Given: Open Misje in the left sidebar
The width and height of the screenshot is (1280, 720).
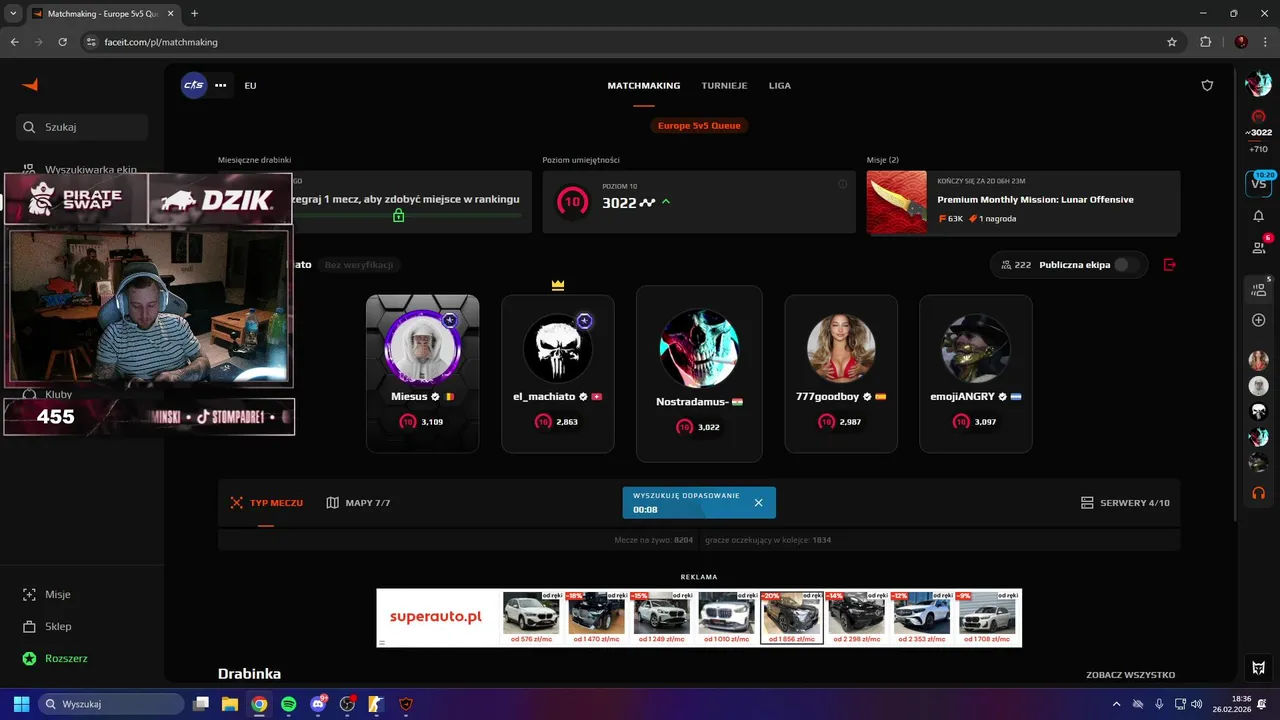Looking at the screenshot, I should pyautogui.click(x=48, y=594).
